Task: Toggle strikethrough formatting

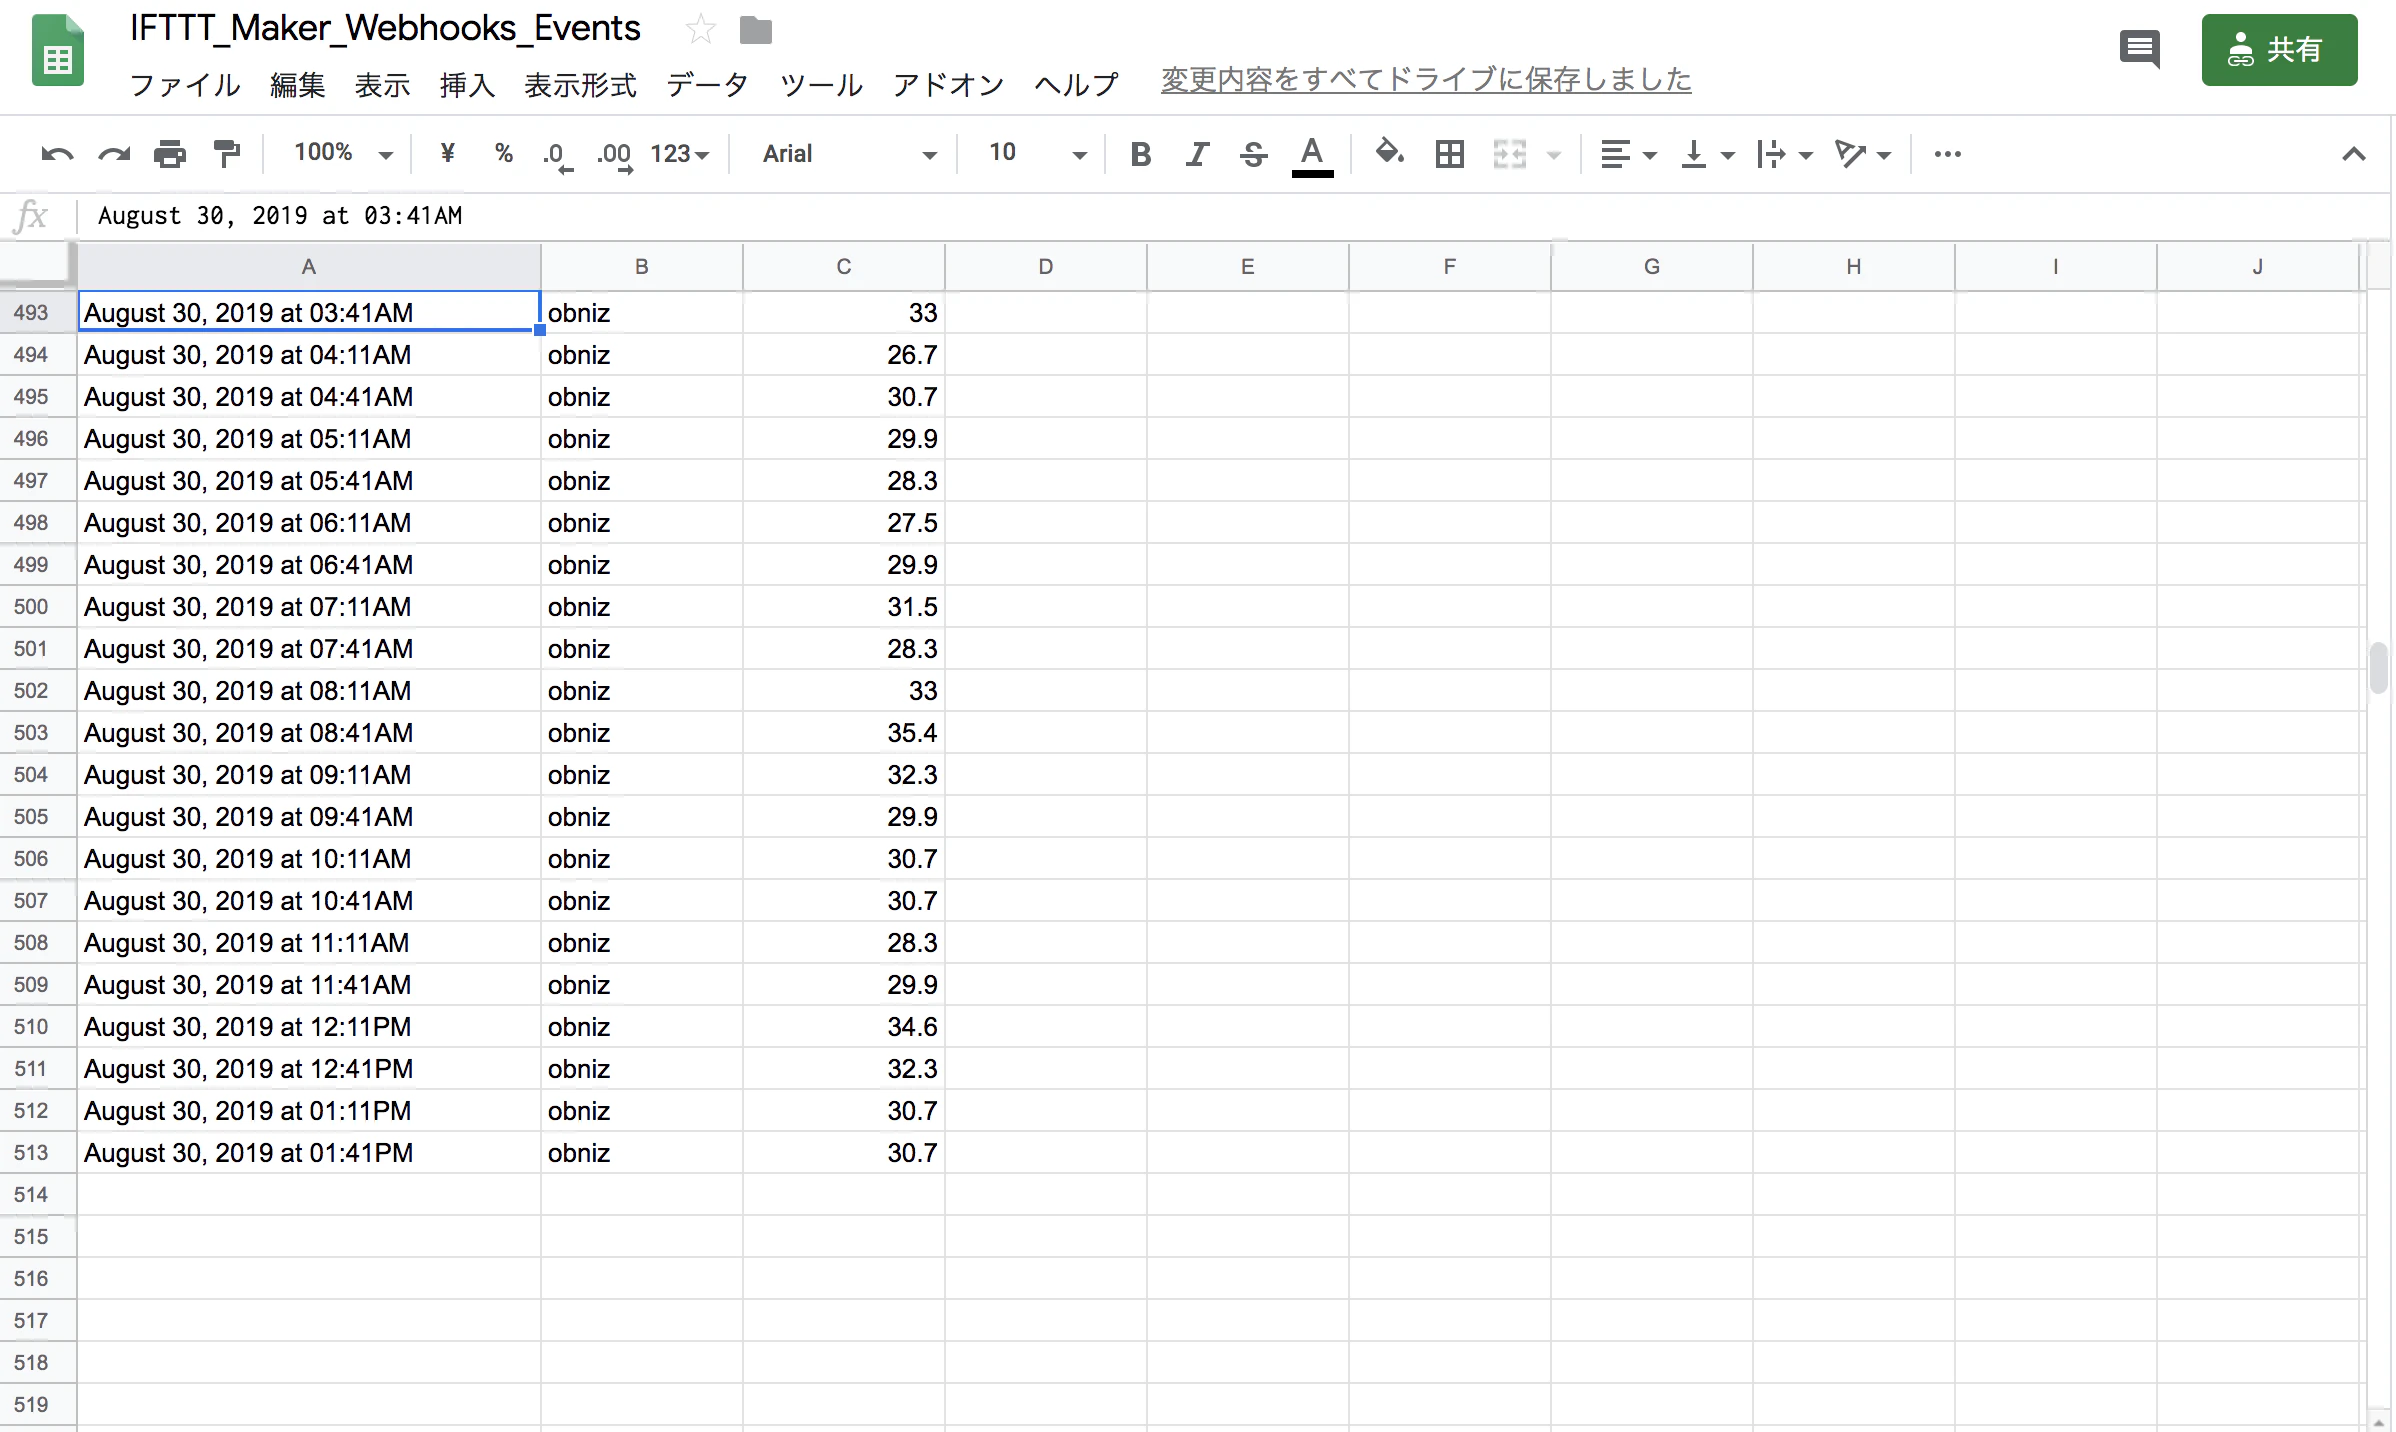Action: [x=1253, y=154]
